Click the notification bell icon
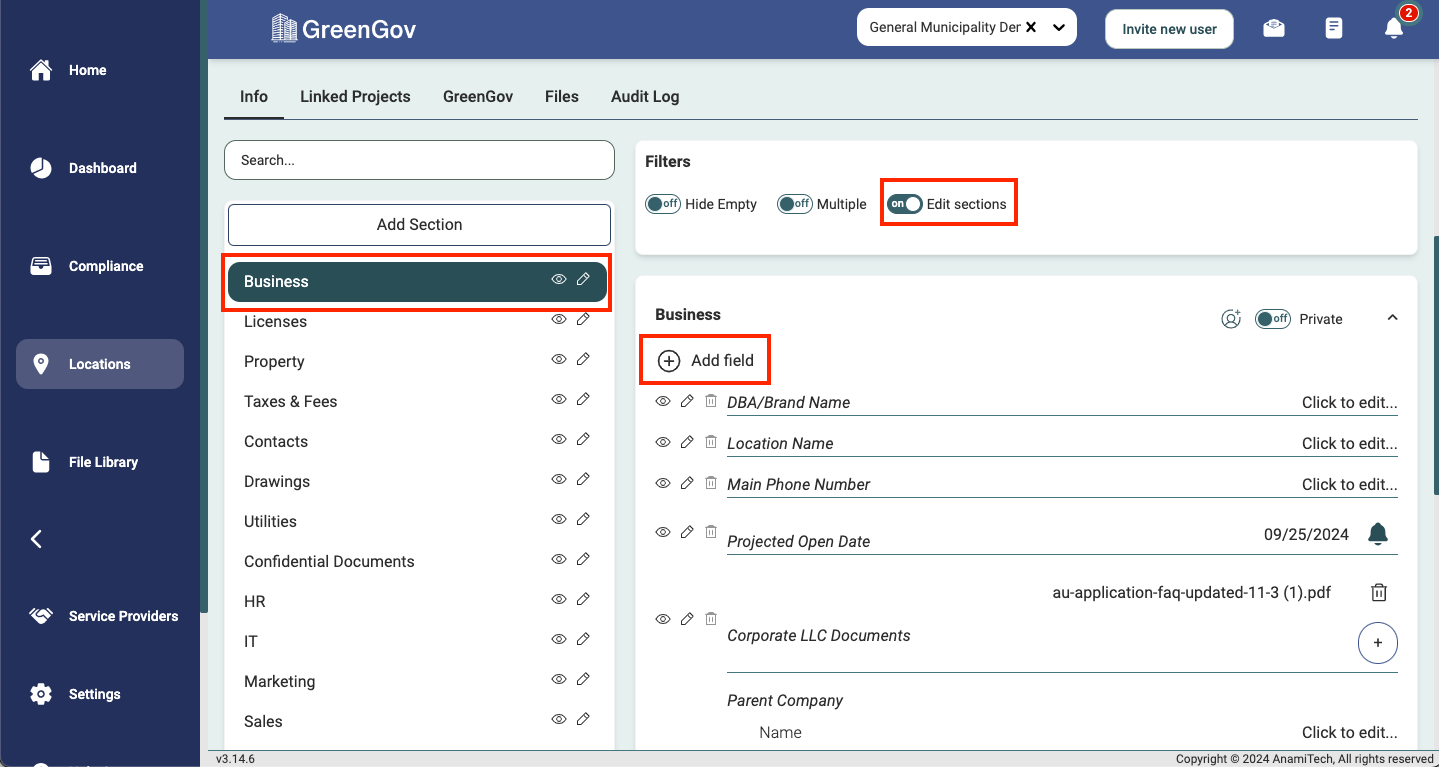Viewport: 1439px width, 767px height. 1394,28
